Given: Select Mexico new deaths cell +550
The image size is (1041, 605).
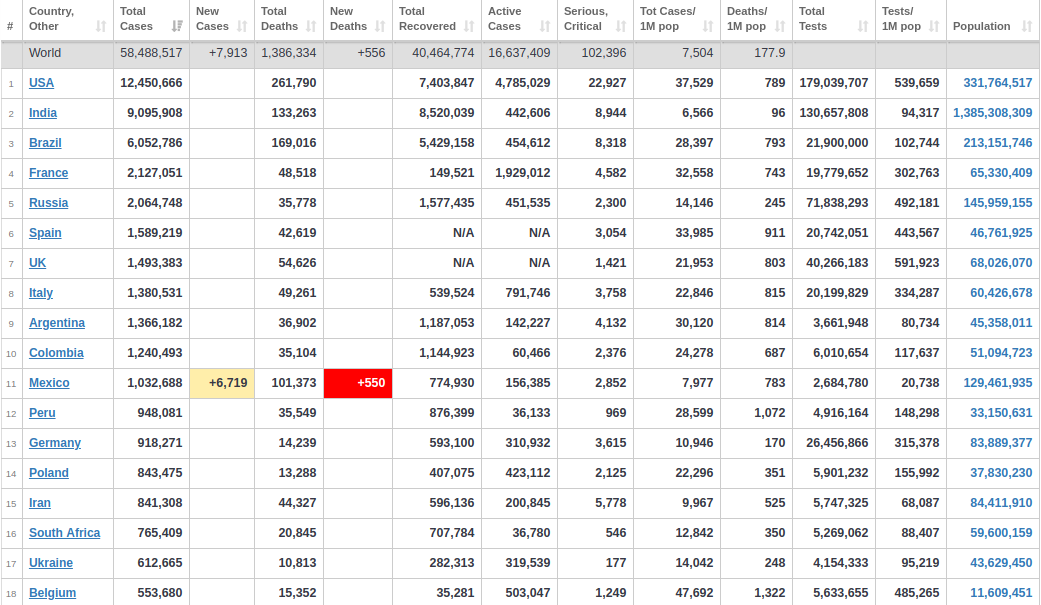Looking at the screenshot, I should 358,383.
